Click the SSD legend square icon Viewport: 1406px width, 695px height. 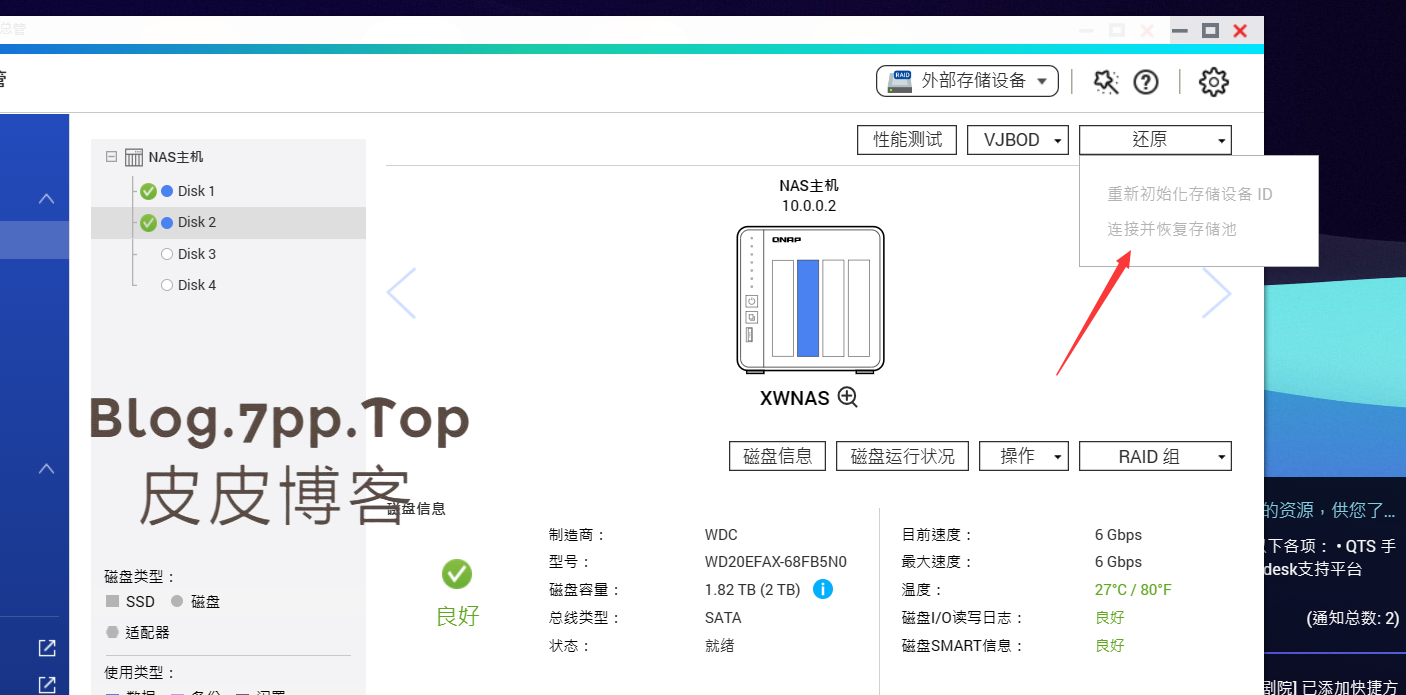[x=112, y=601]
